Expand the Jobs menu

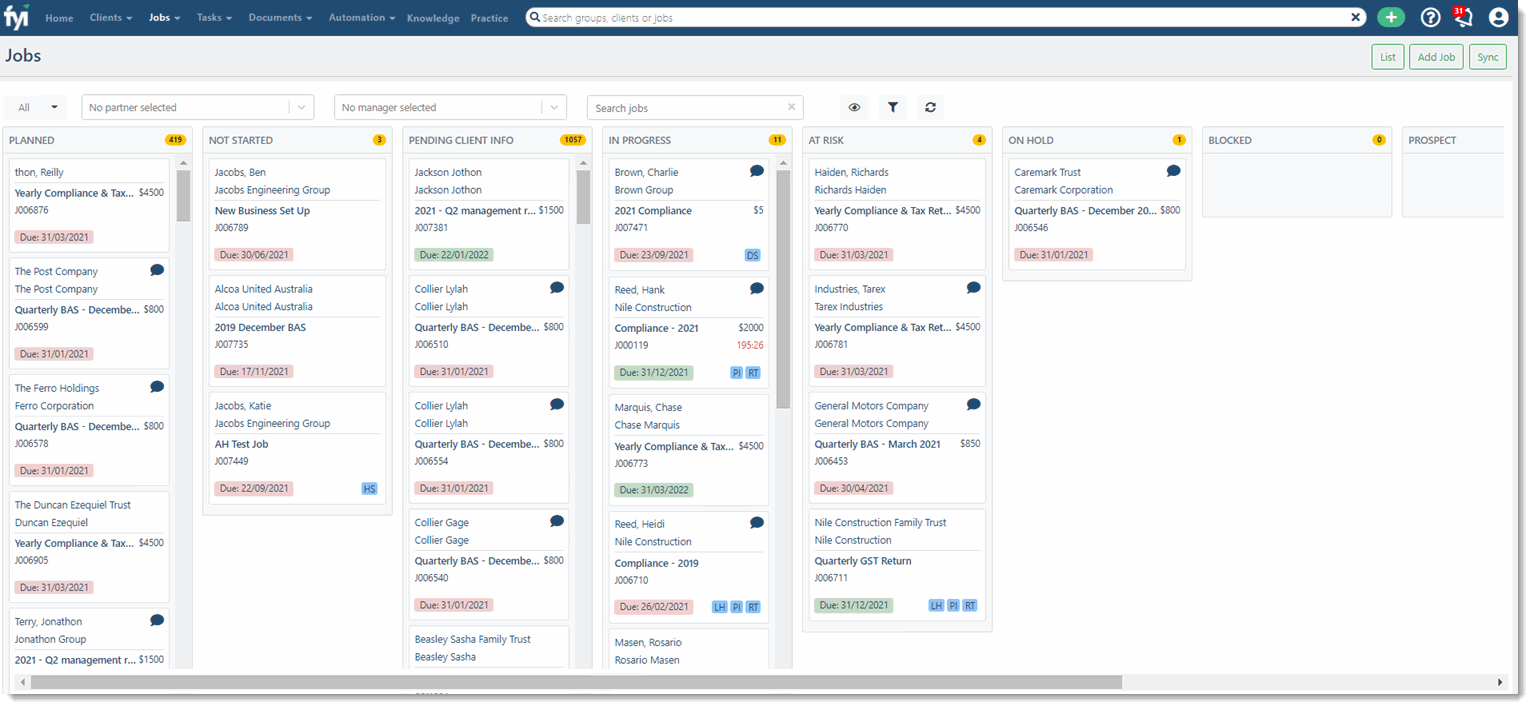[164, 18]
